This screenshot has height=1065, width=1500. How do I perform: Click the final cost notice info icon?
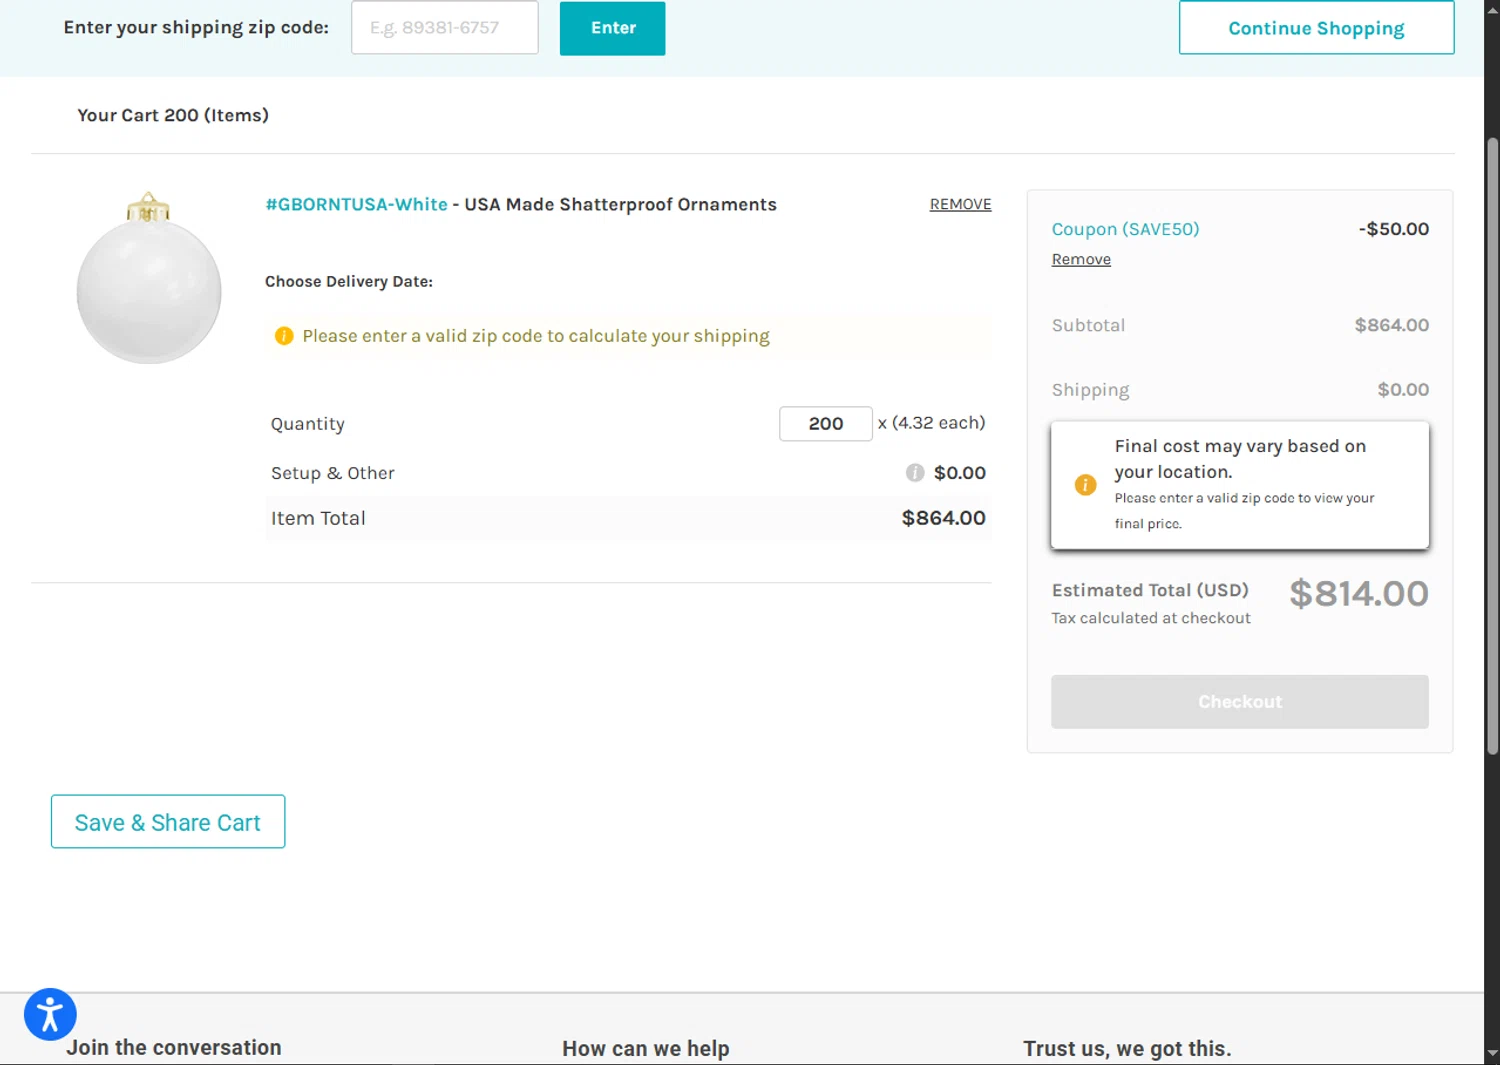(1085, 485)
